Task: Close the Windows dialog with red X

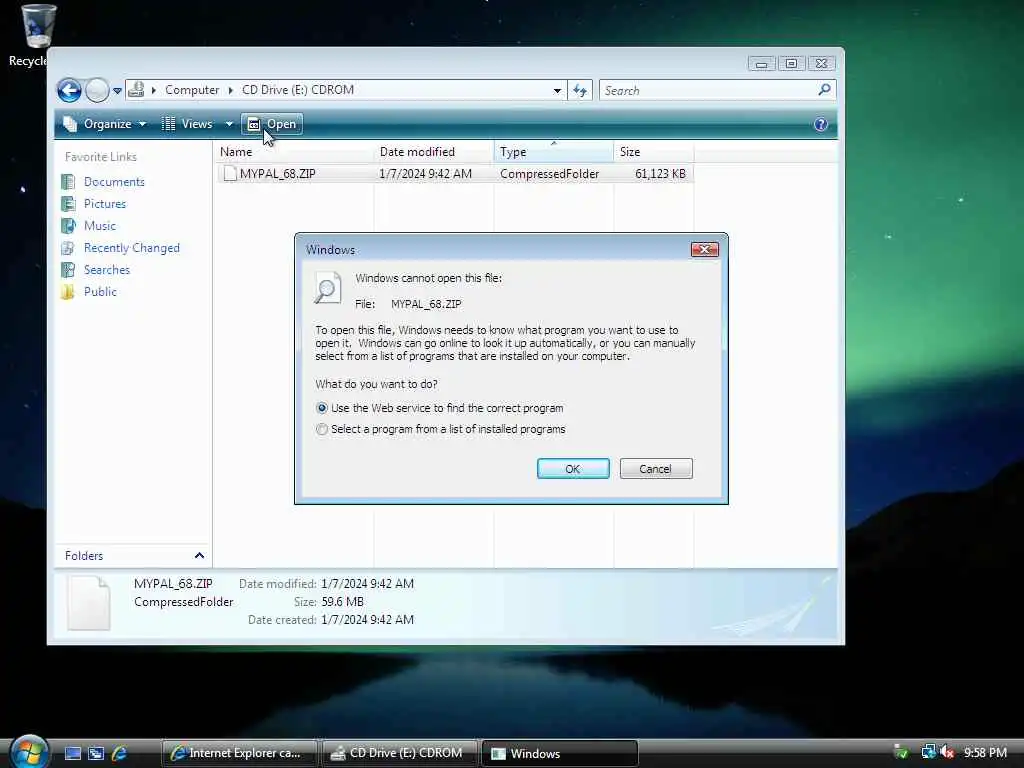Action: tap(705, 249)
